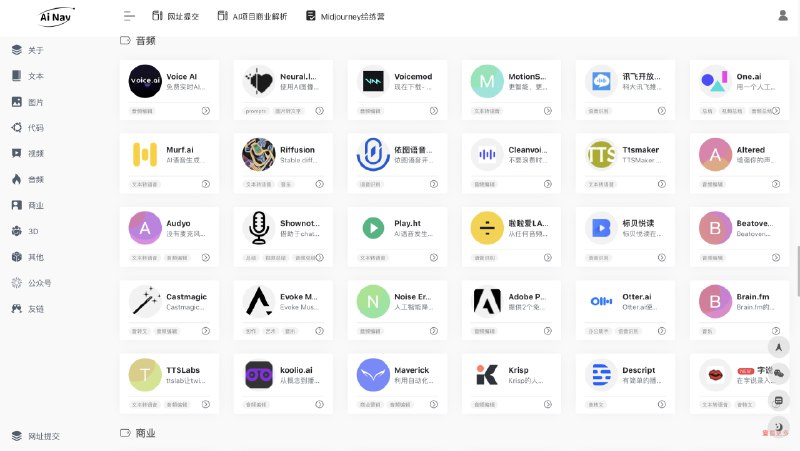
Task: Open the Maverick blue logo
Action: [x=373, y=374]
